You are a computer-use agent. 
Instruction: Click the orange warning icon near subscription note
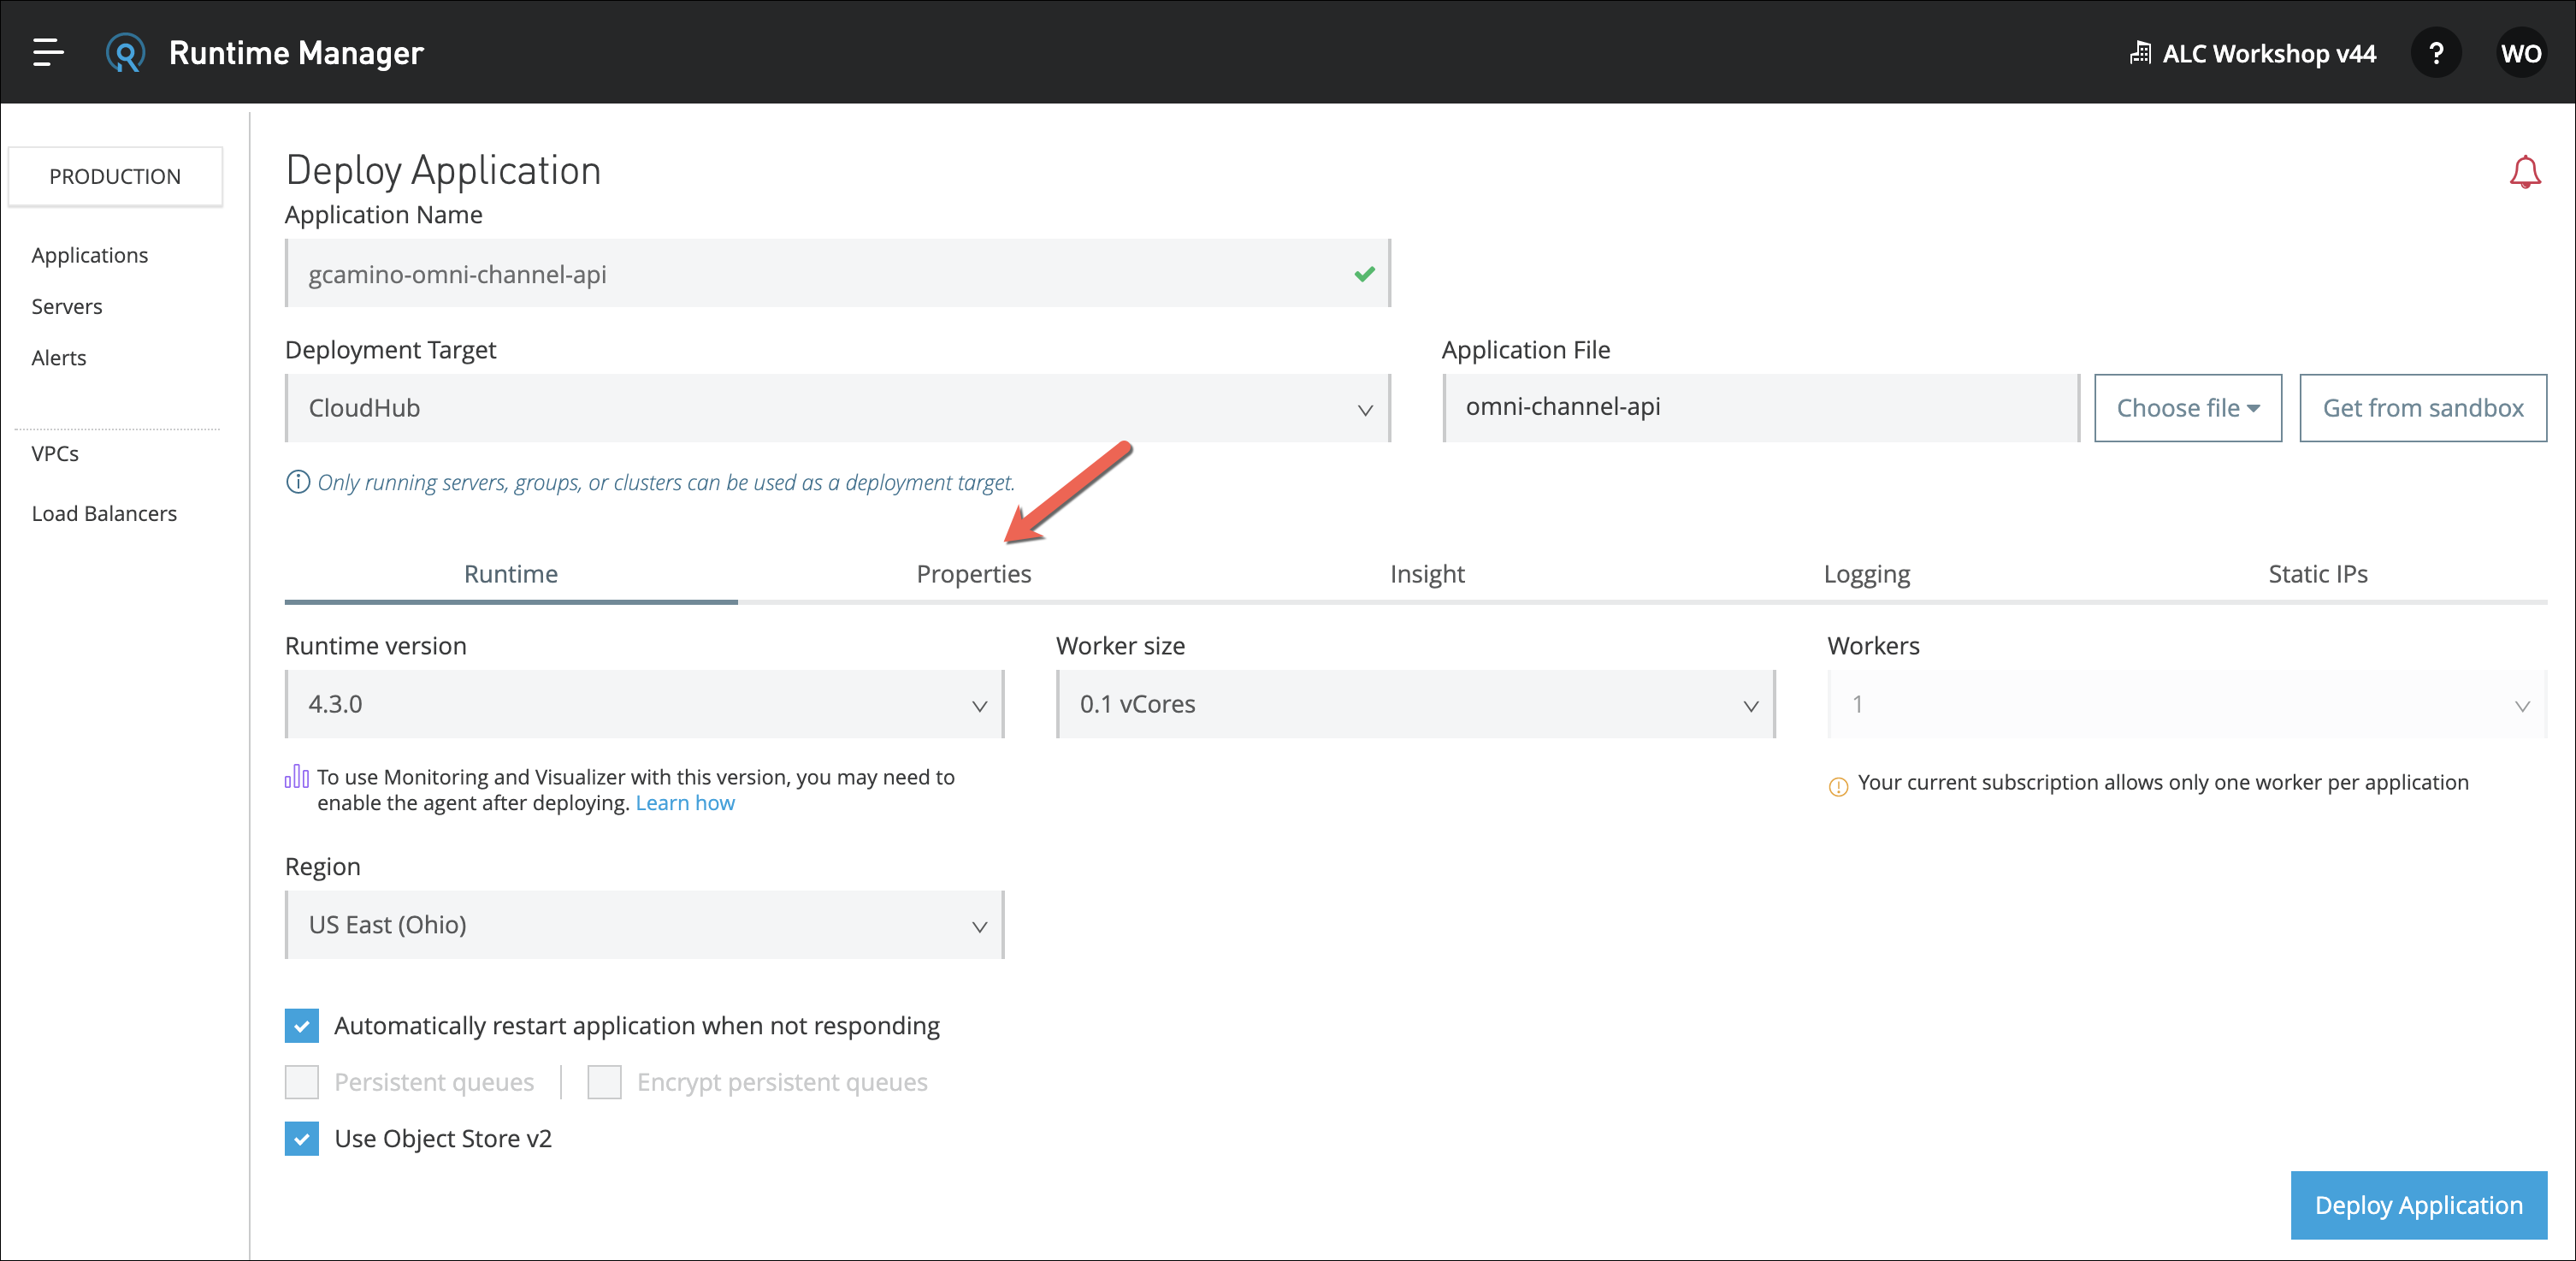coord(1838,786)
